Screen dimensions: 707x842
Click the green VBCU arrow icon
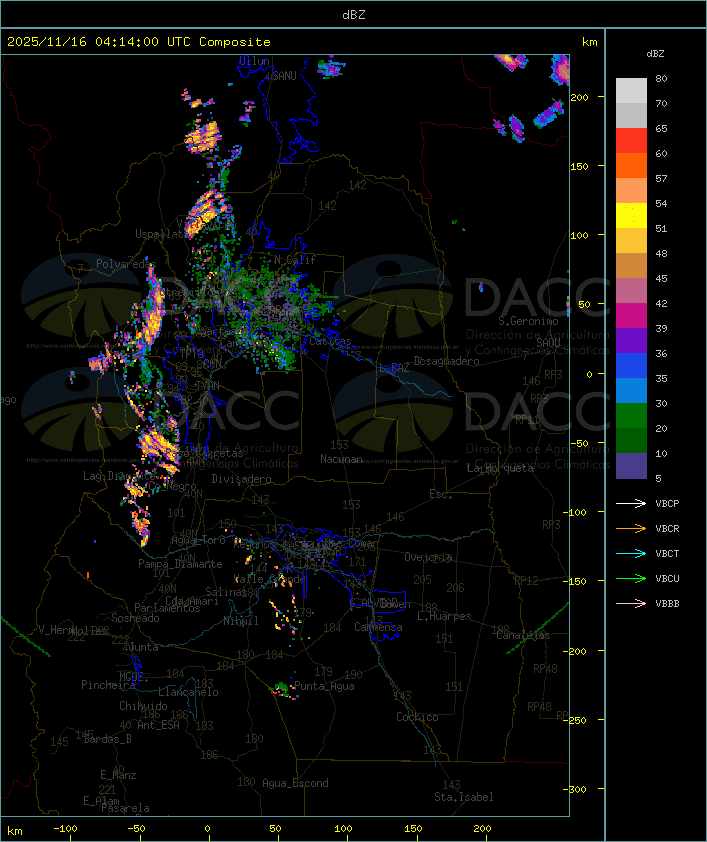tap(631, 578)
